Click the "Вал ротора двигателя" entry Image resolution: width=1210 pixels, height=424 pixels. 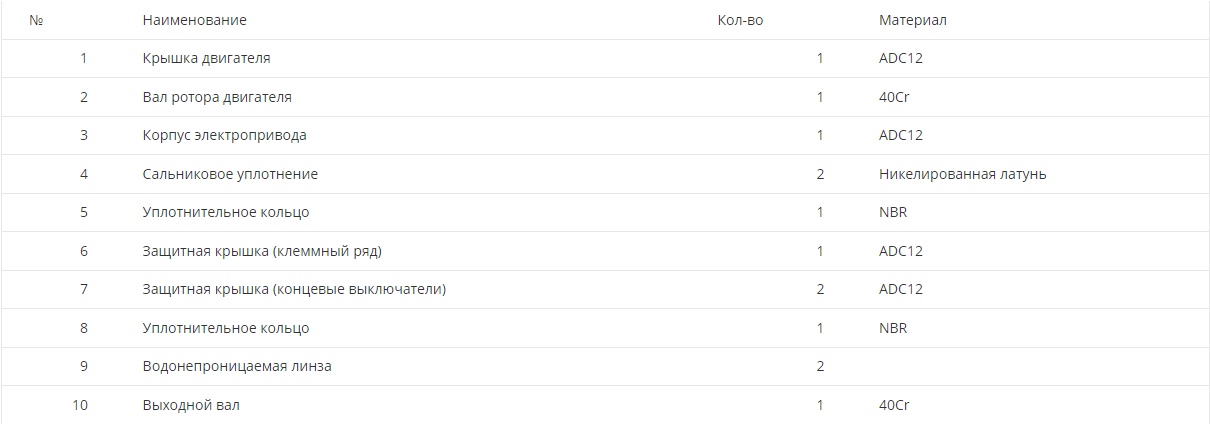click(217, 97)
